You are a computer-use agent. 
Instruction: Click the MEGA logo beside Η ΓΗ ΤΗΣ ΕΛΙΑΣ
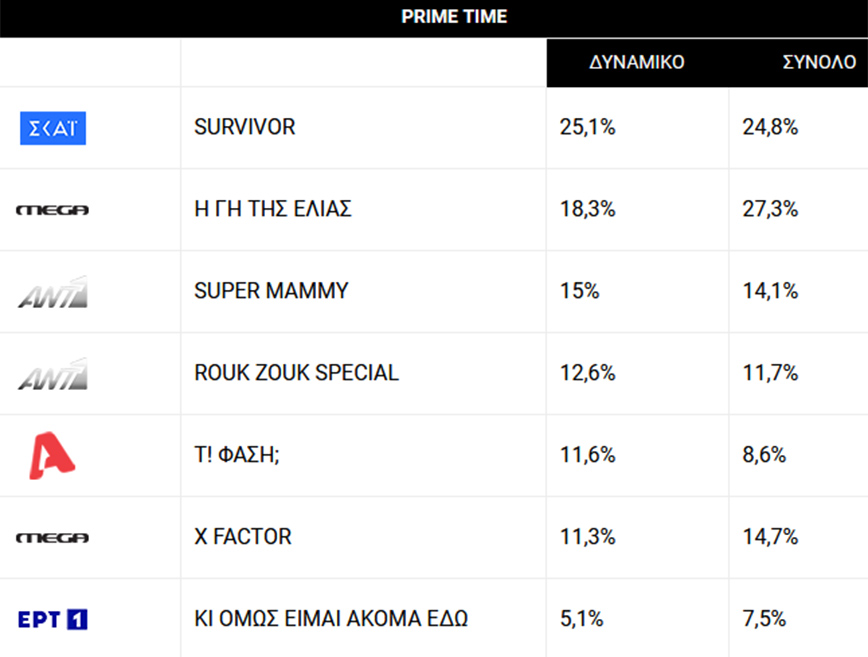click(53, 210)
